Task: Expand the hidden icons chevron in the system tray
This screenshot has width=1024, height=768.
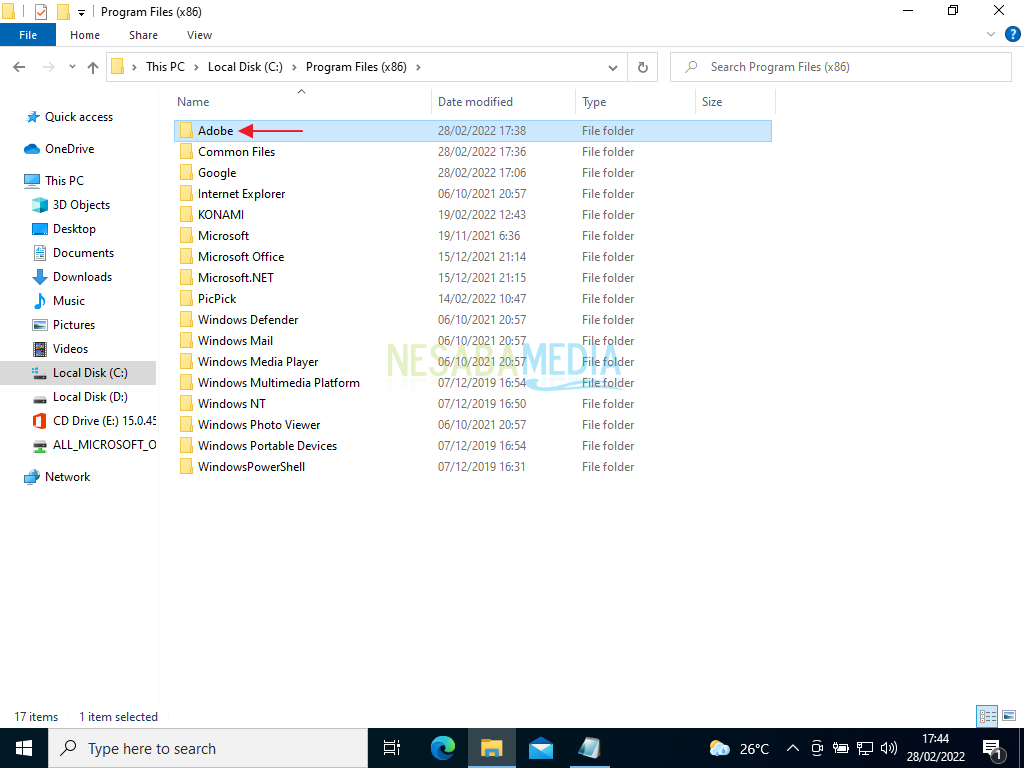Action: click(x=793, y=747)
